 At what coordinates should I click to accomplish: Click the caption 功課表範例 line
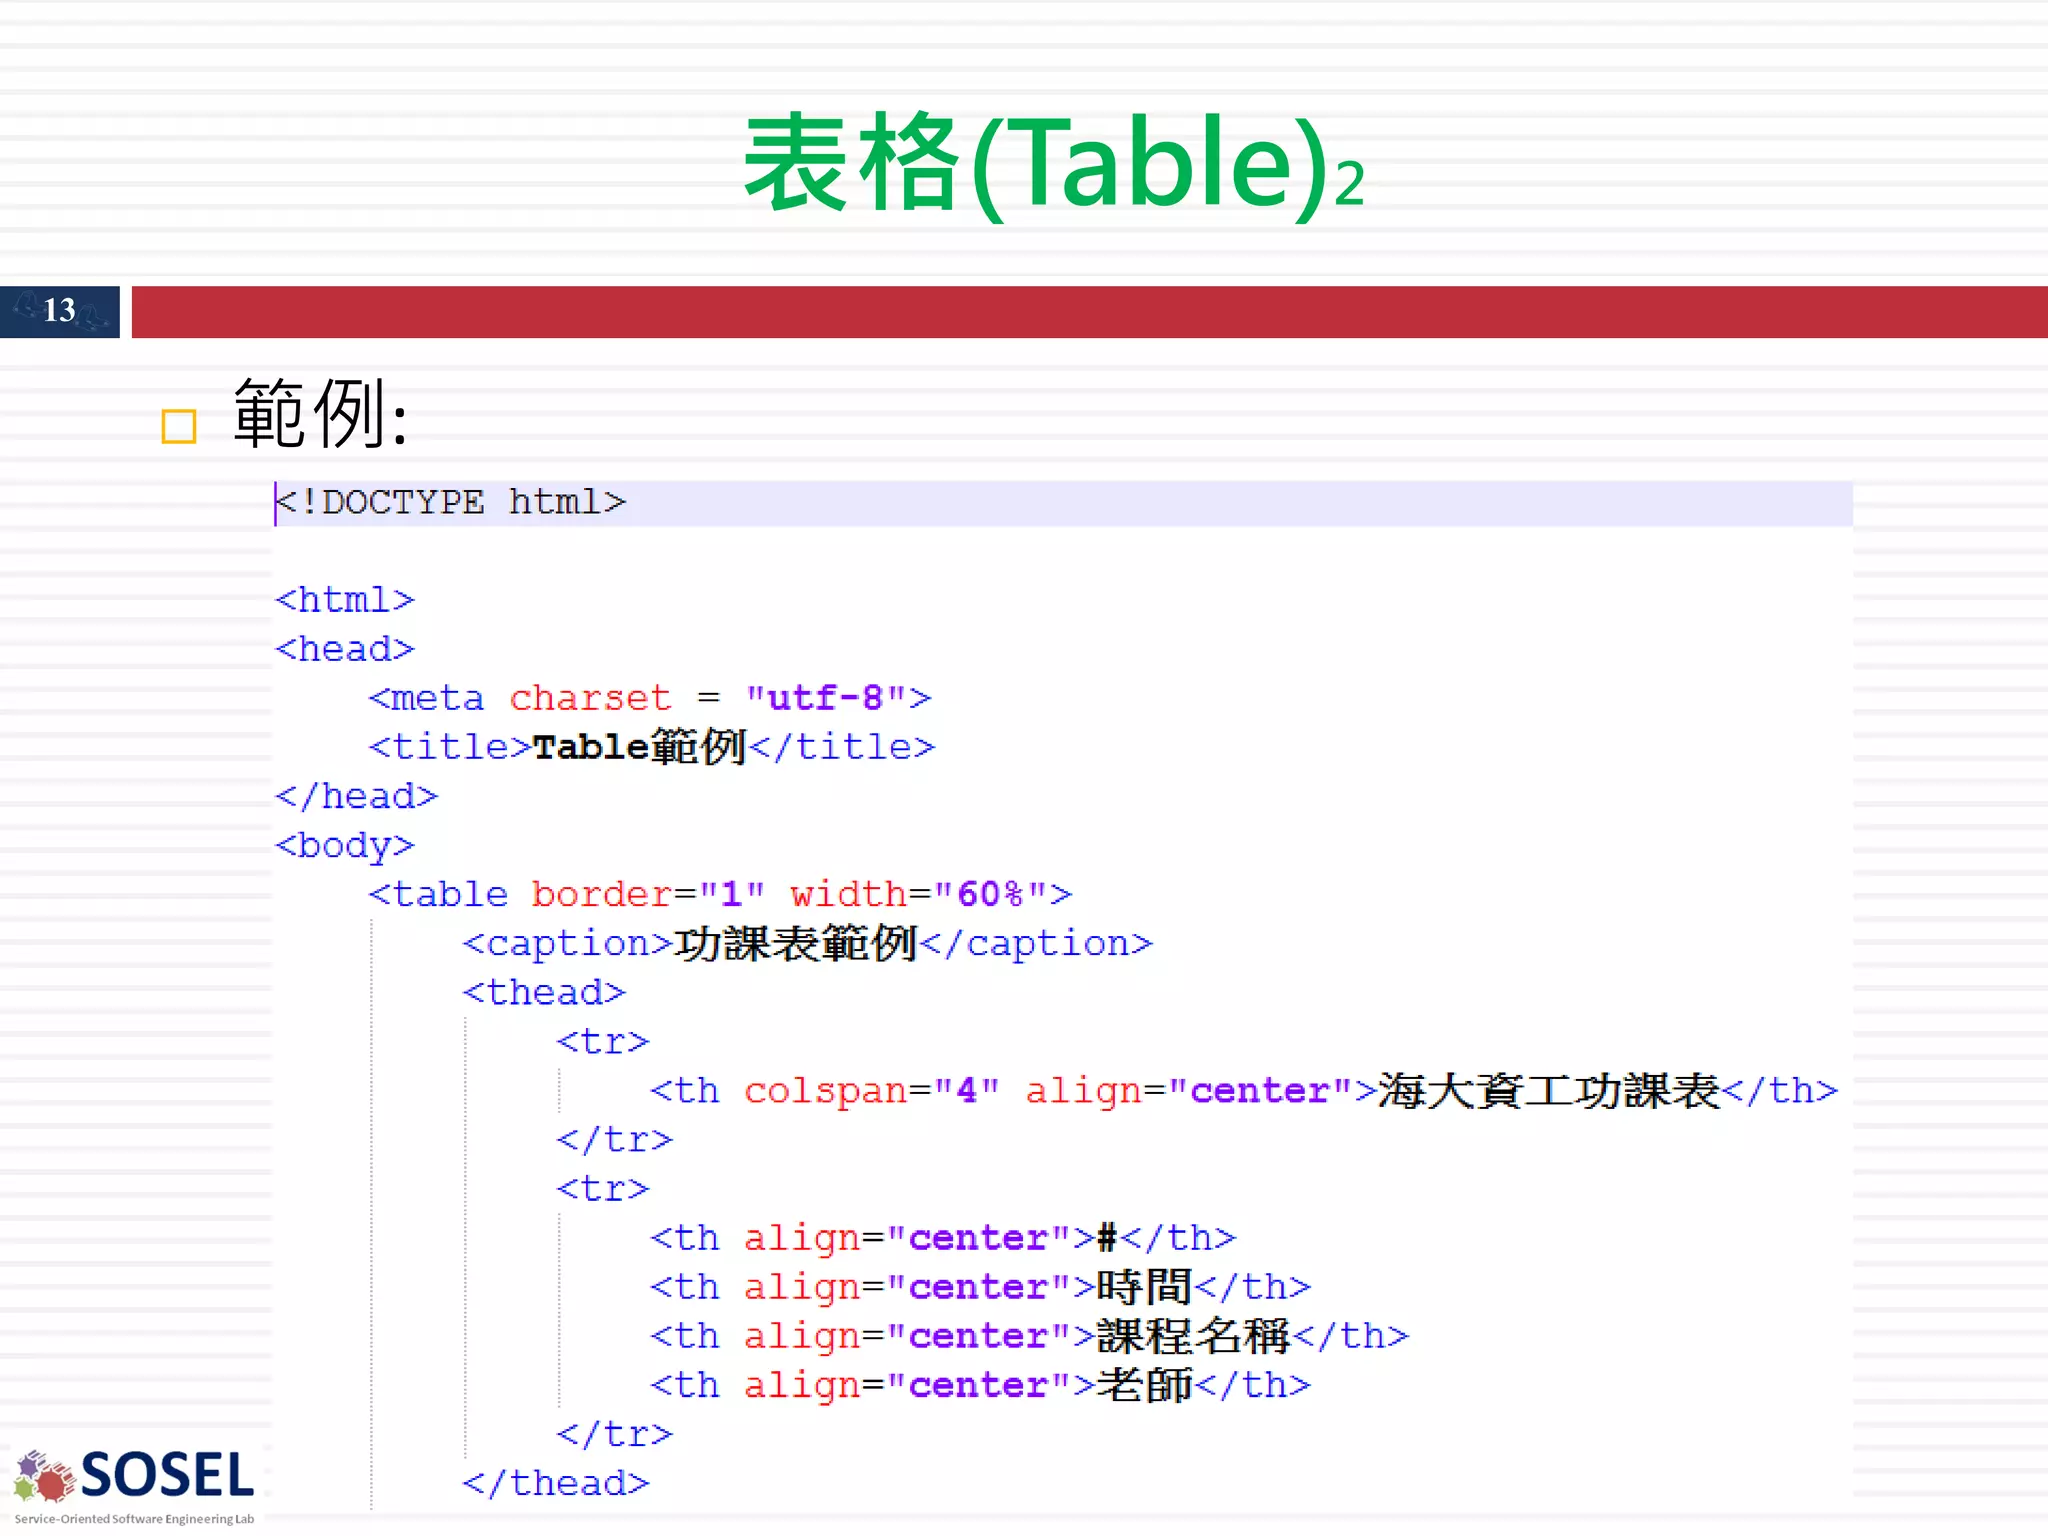(807, 943)
